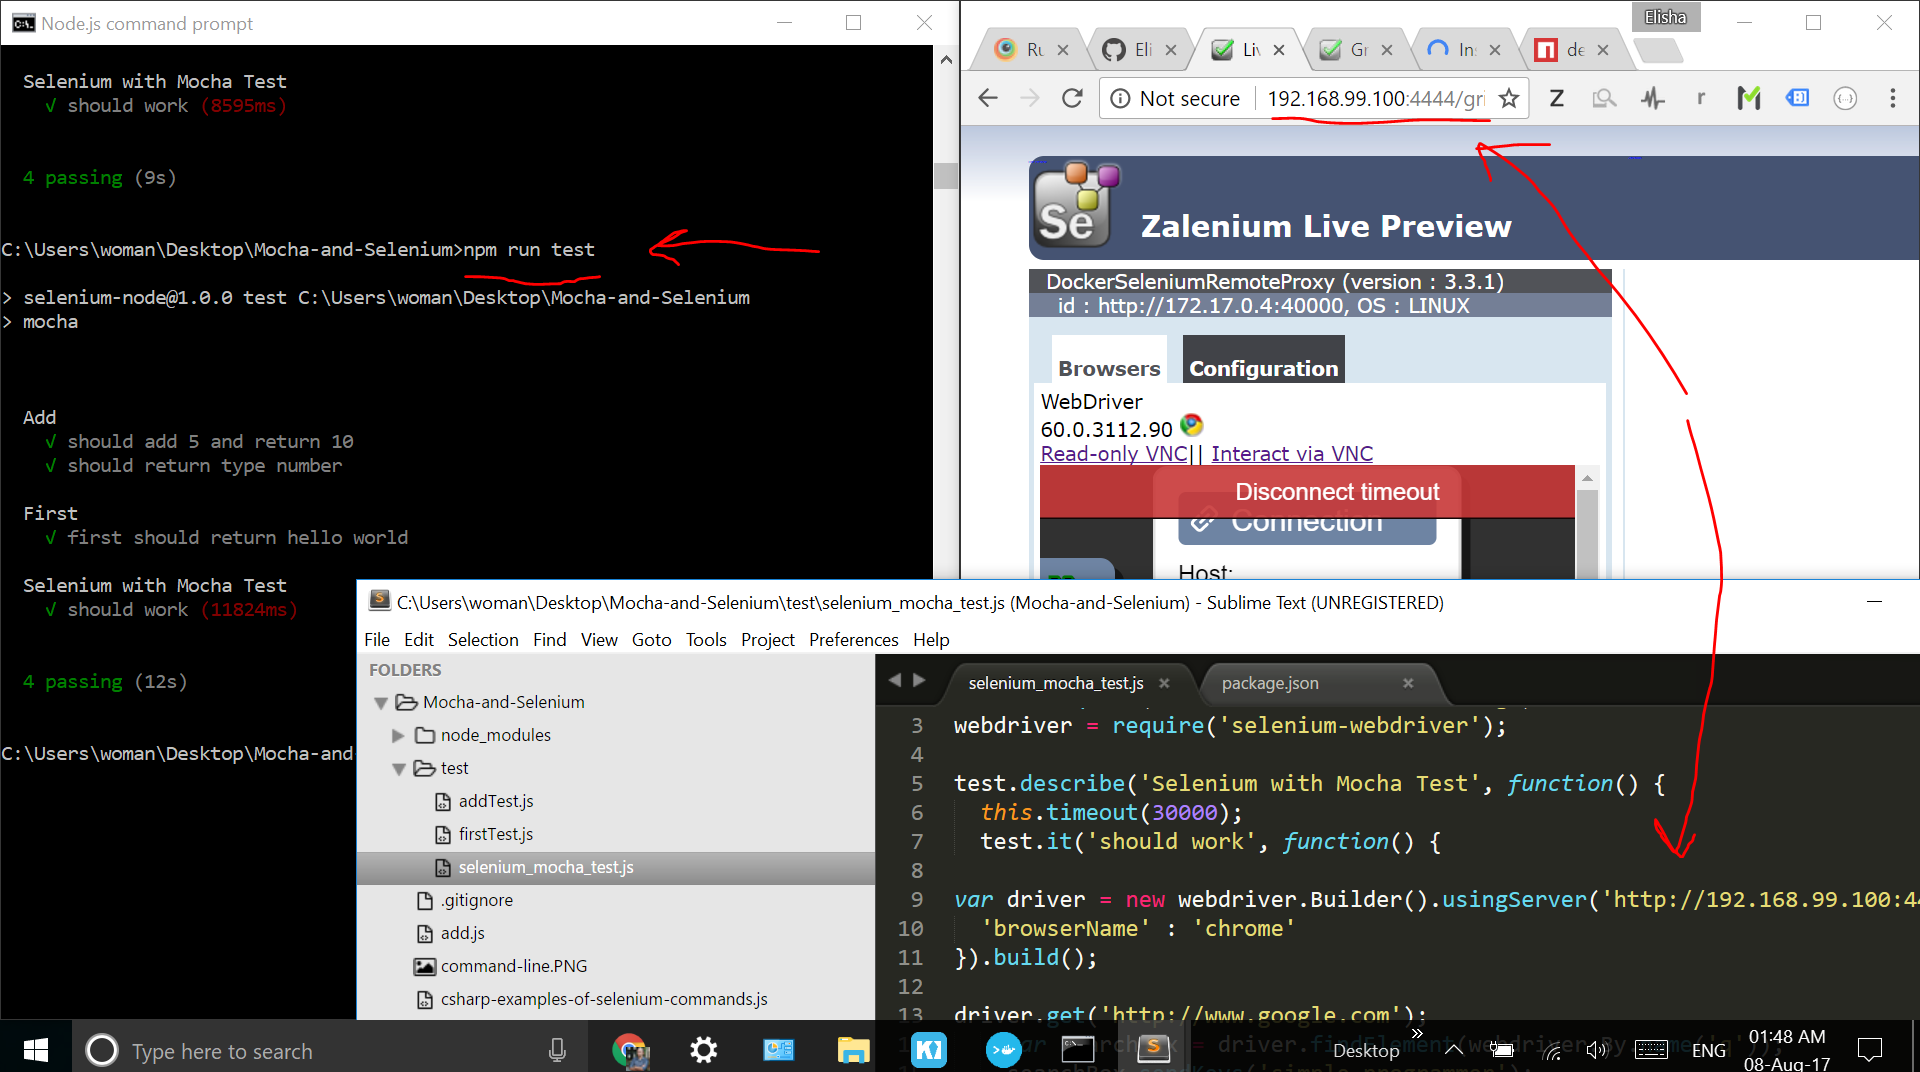Go to next tab with right arrow
This screenshot has width=1920, height=1072.
919,680
